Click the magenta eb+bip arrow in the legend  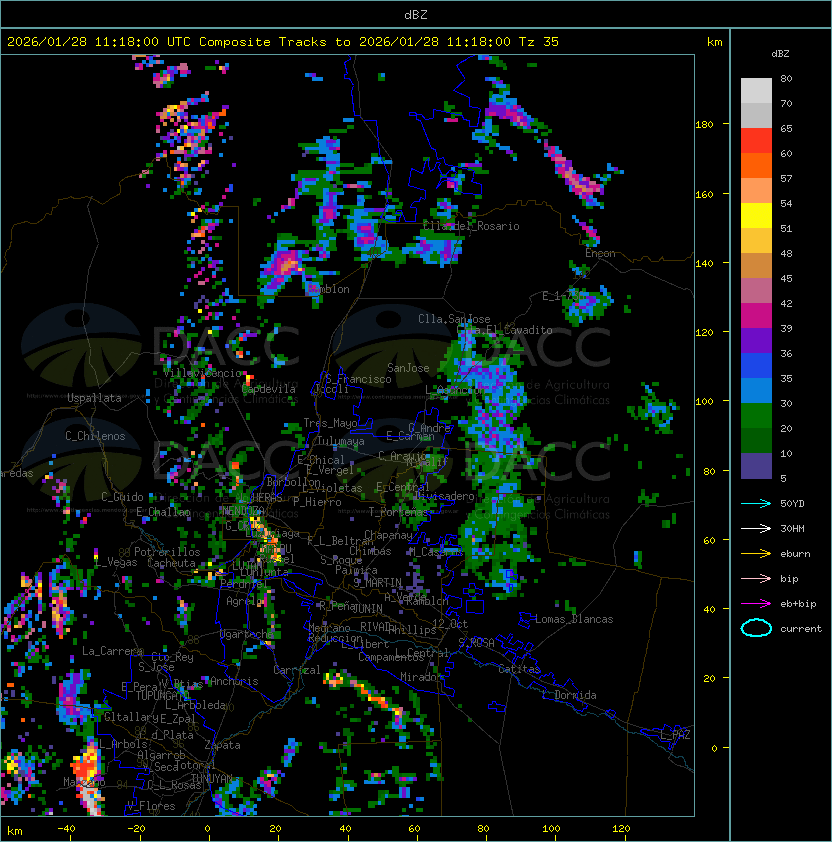(x=756, y=604)
